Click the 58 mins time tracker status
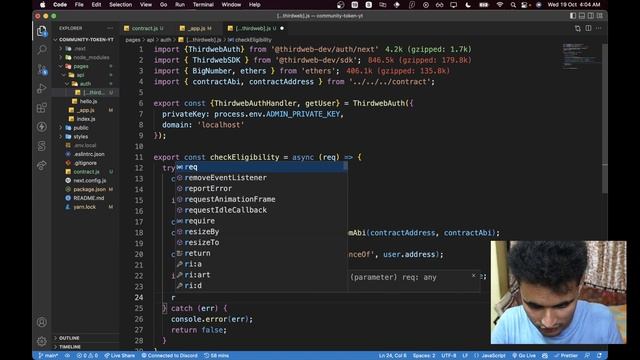The width and height of the screenshot is (640, 360). pyautogui.click(x=217, y=356)
